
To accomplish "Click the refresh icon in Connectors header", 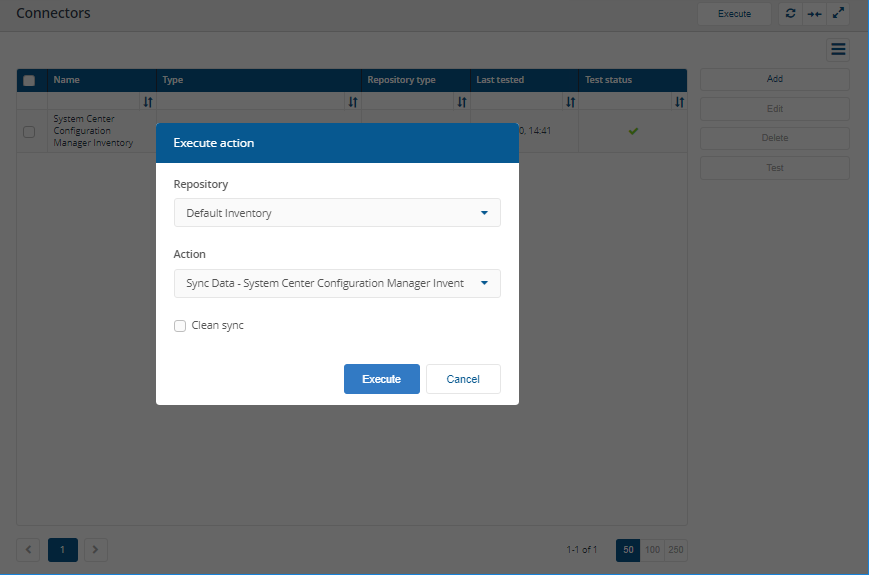I will pos(791,14).
